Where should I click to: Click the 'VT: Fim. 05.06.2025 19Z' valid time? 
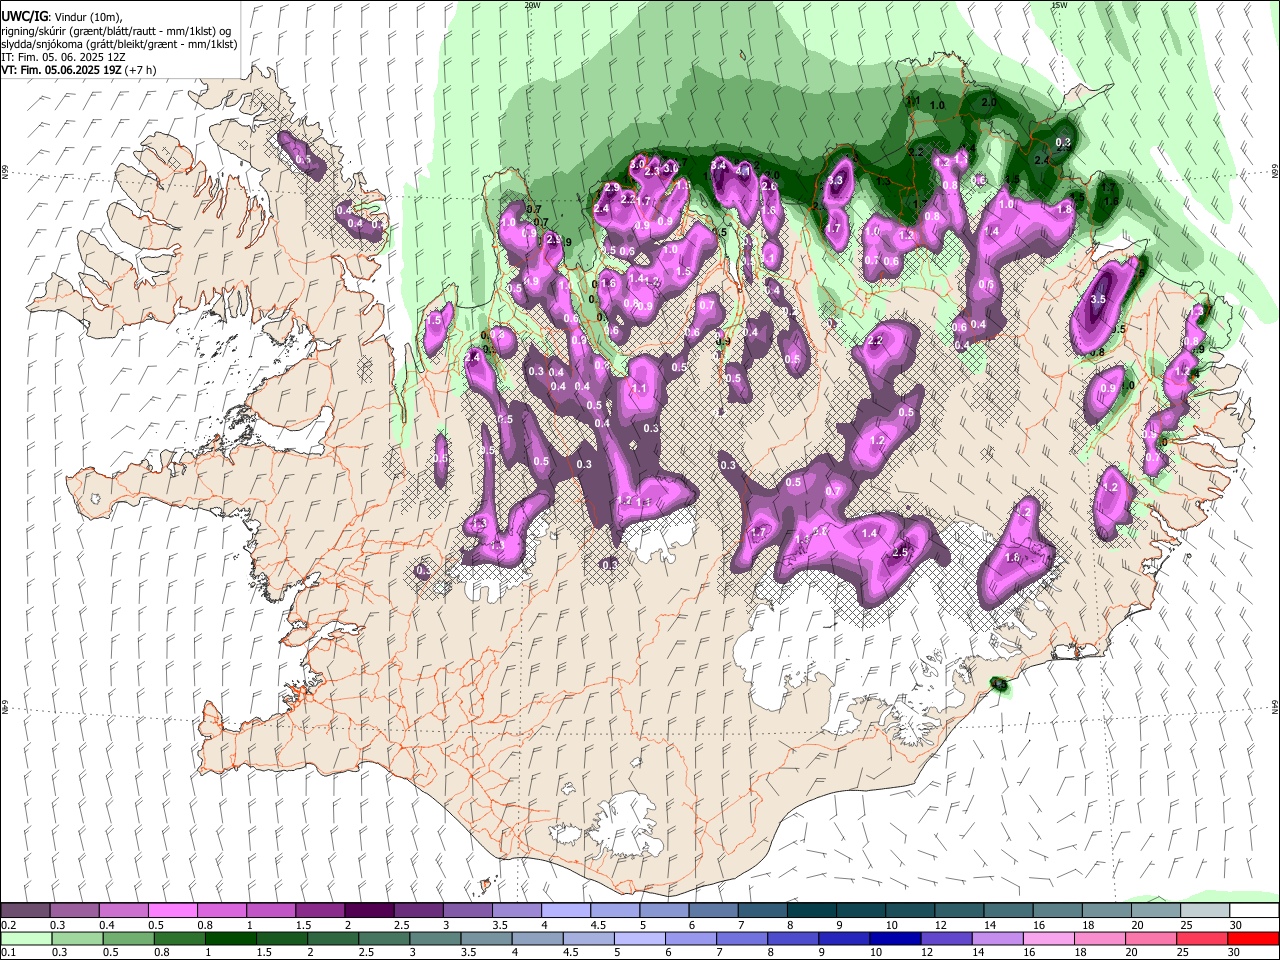61,71
